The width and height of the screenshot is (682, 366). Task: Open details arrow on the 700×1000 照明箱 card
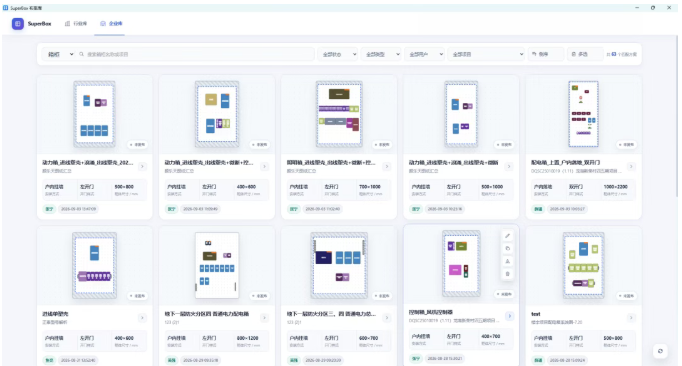click(387, 166)
